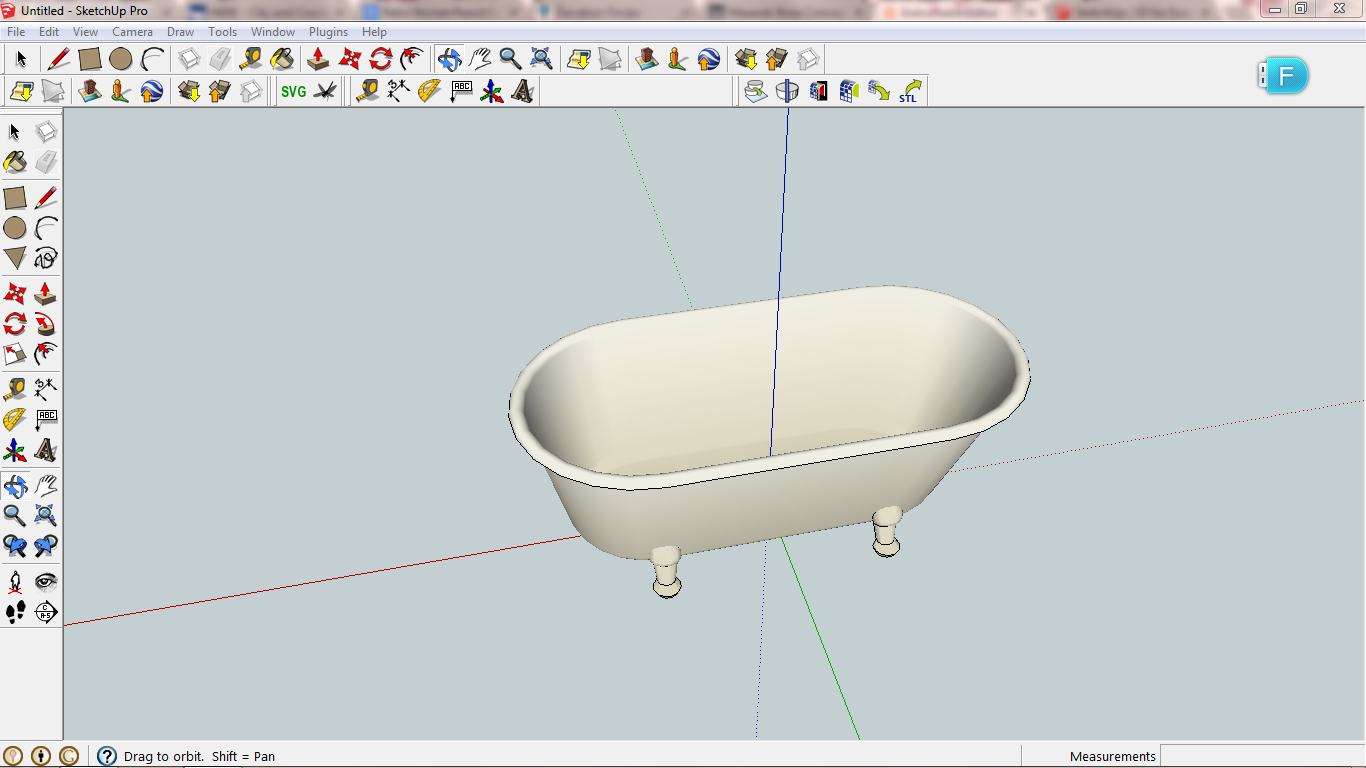Select the Rotate tool in top toolbar row
1366x768 pixels.
(x=380, y=59)
